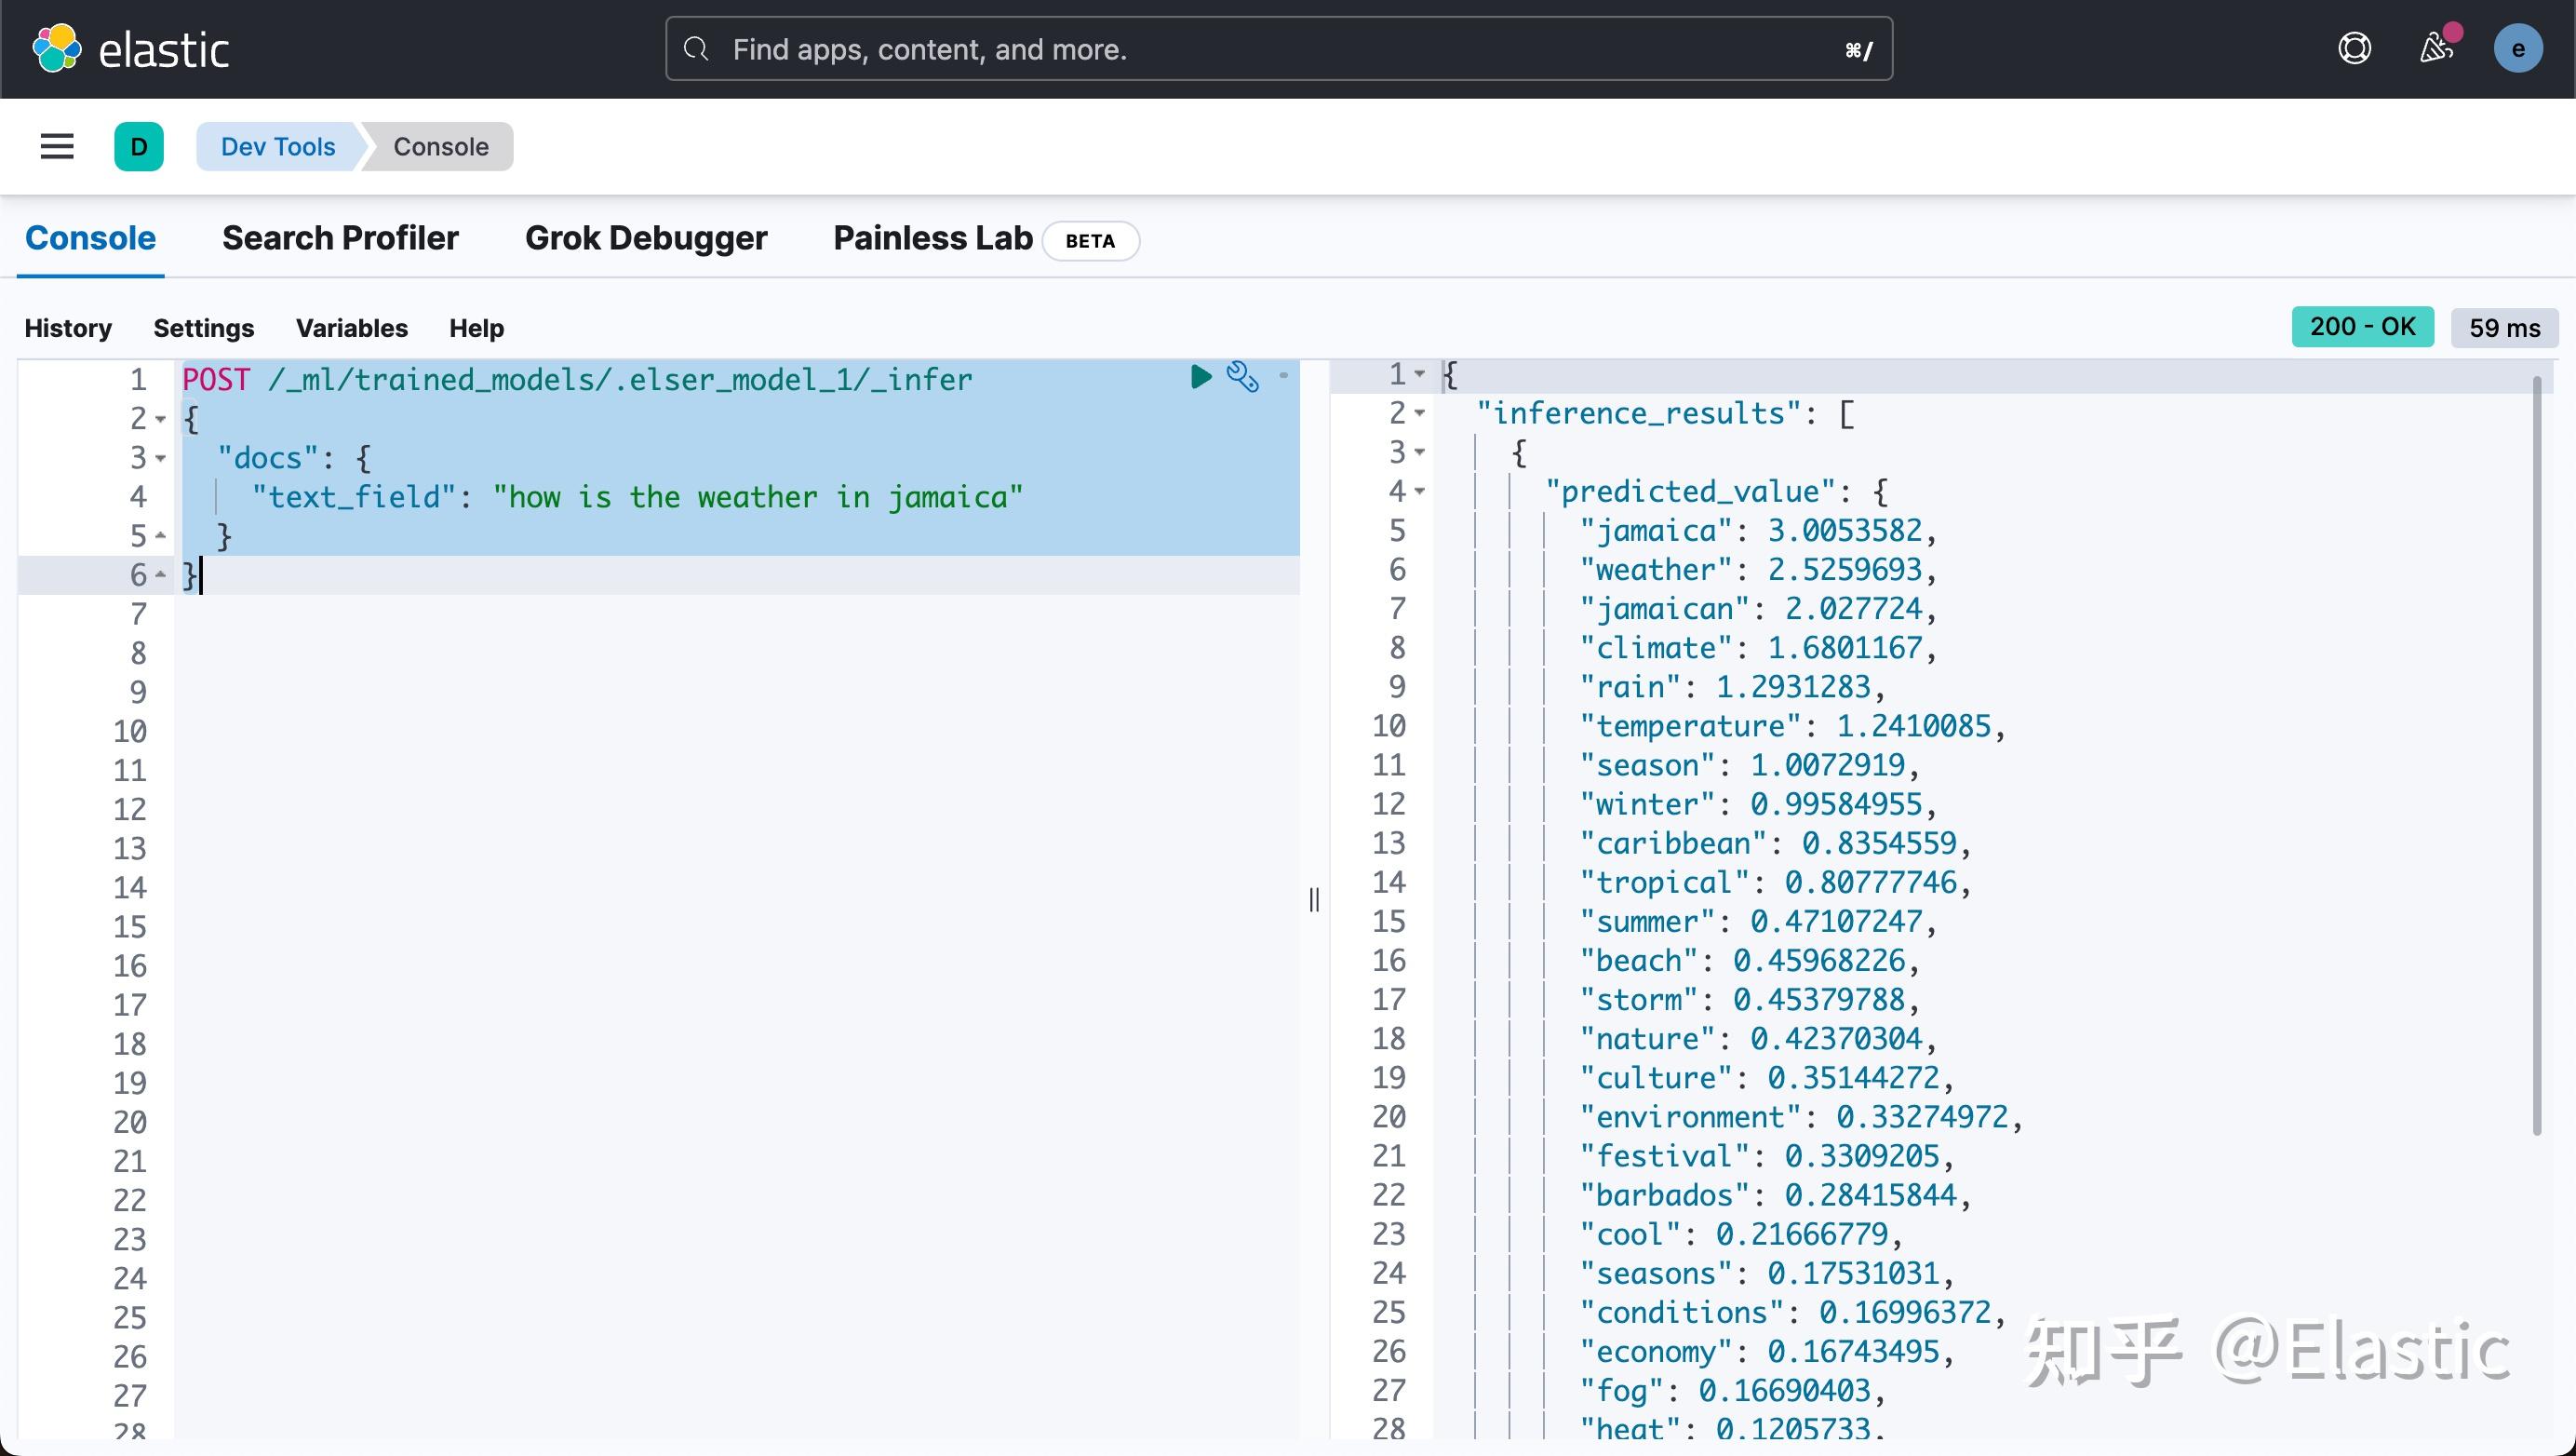Click the Dev Tools breadcrumb link
The width and height of the screenshot is (2576, 1456).
(x=276, y=146)
